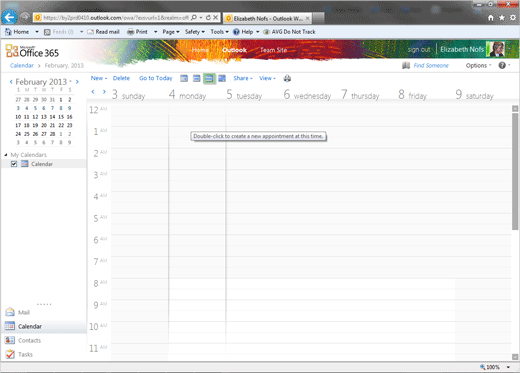Go to next week arrow
Image resolution: width=520 pixels, height=373 pixels.
[x=104, y=92]
